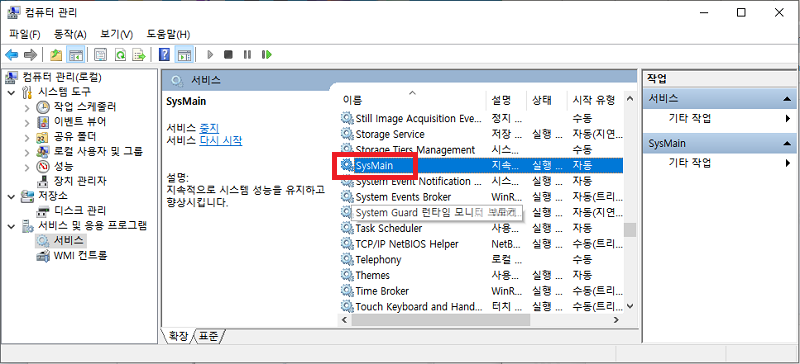Collapse 서비스 및 응용 프로그램 node
The height and width of the screenshot is (364, 800).
12,226
